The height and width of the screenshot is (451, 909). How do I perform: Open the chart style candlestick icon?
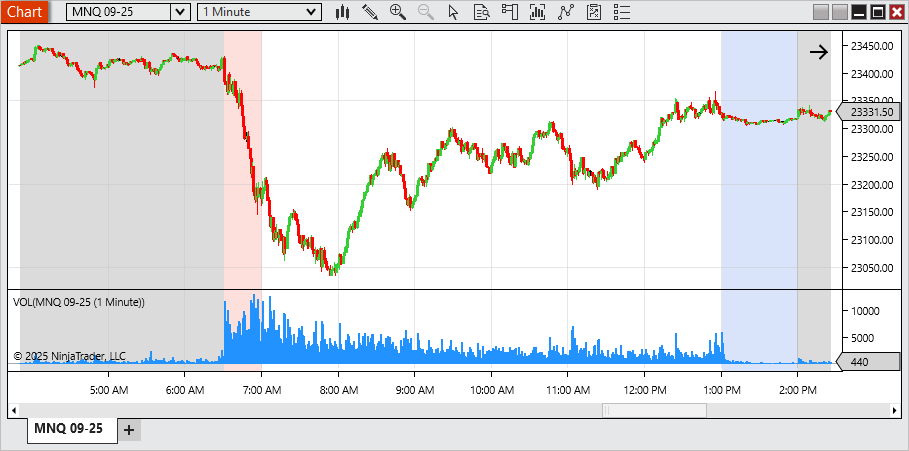(x=342, y=12)
